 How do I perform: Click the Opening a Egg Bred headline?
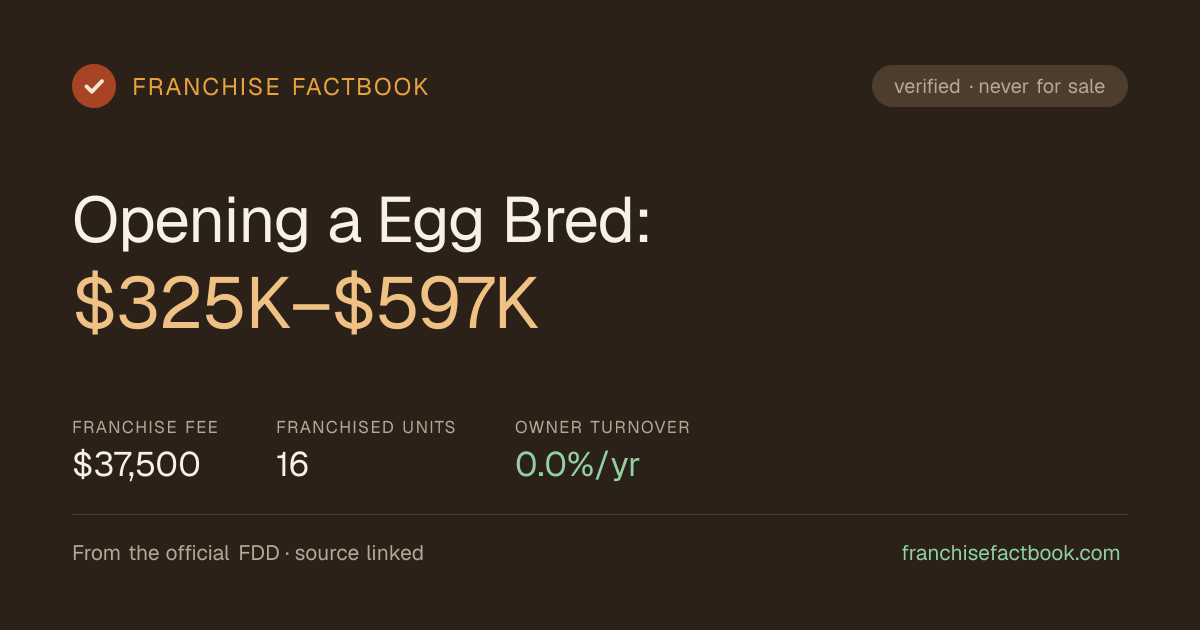point(363,221)
